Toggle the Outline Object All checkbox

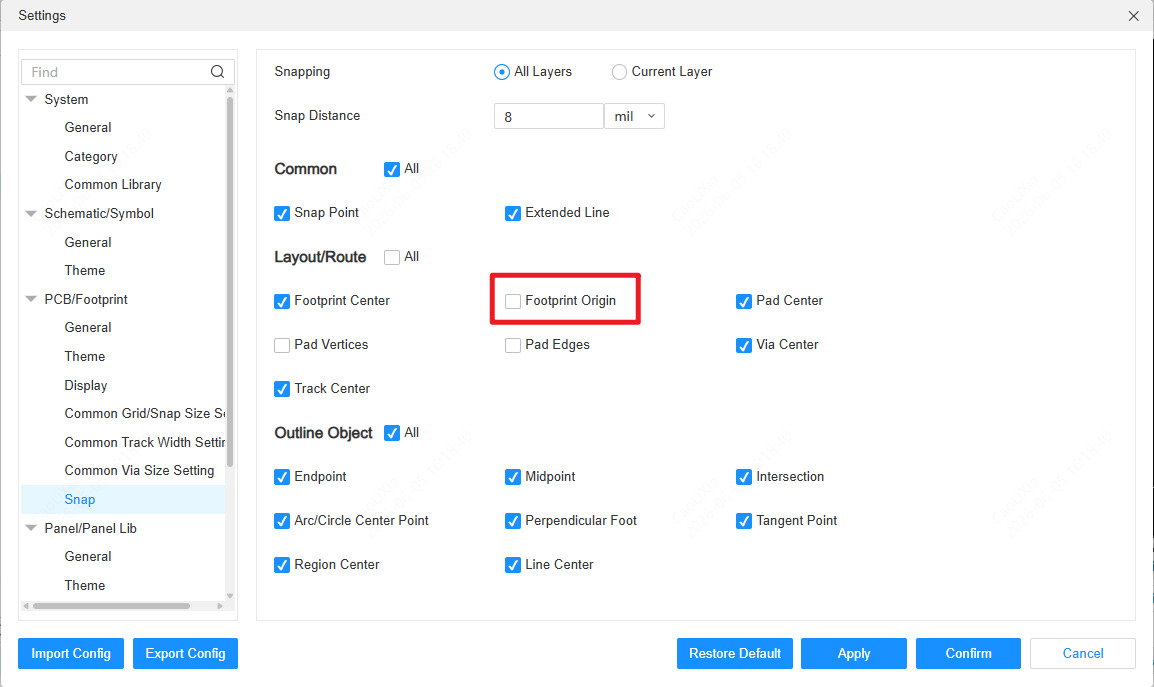[392, 433]
